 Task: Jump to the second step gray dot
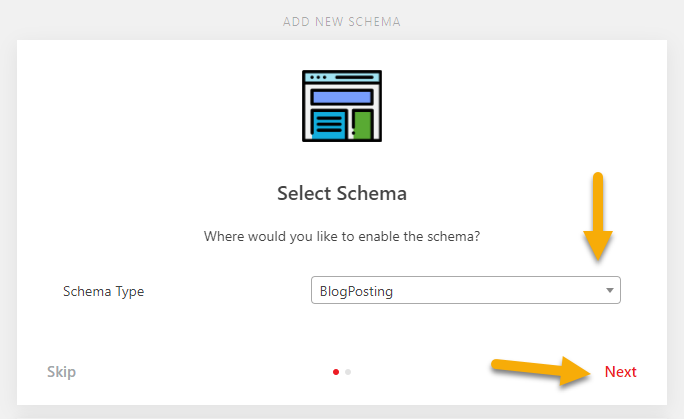coord(348,372)
